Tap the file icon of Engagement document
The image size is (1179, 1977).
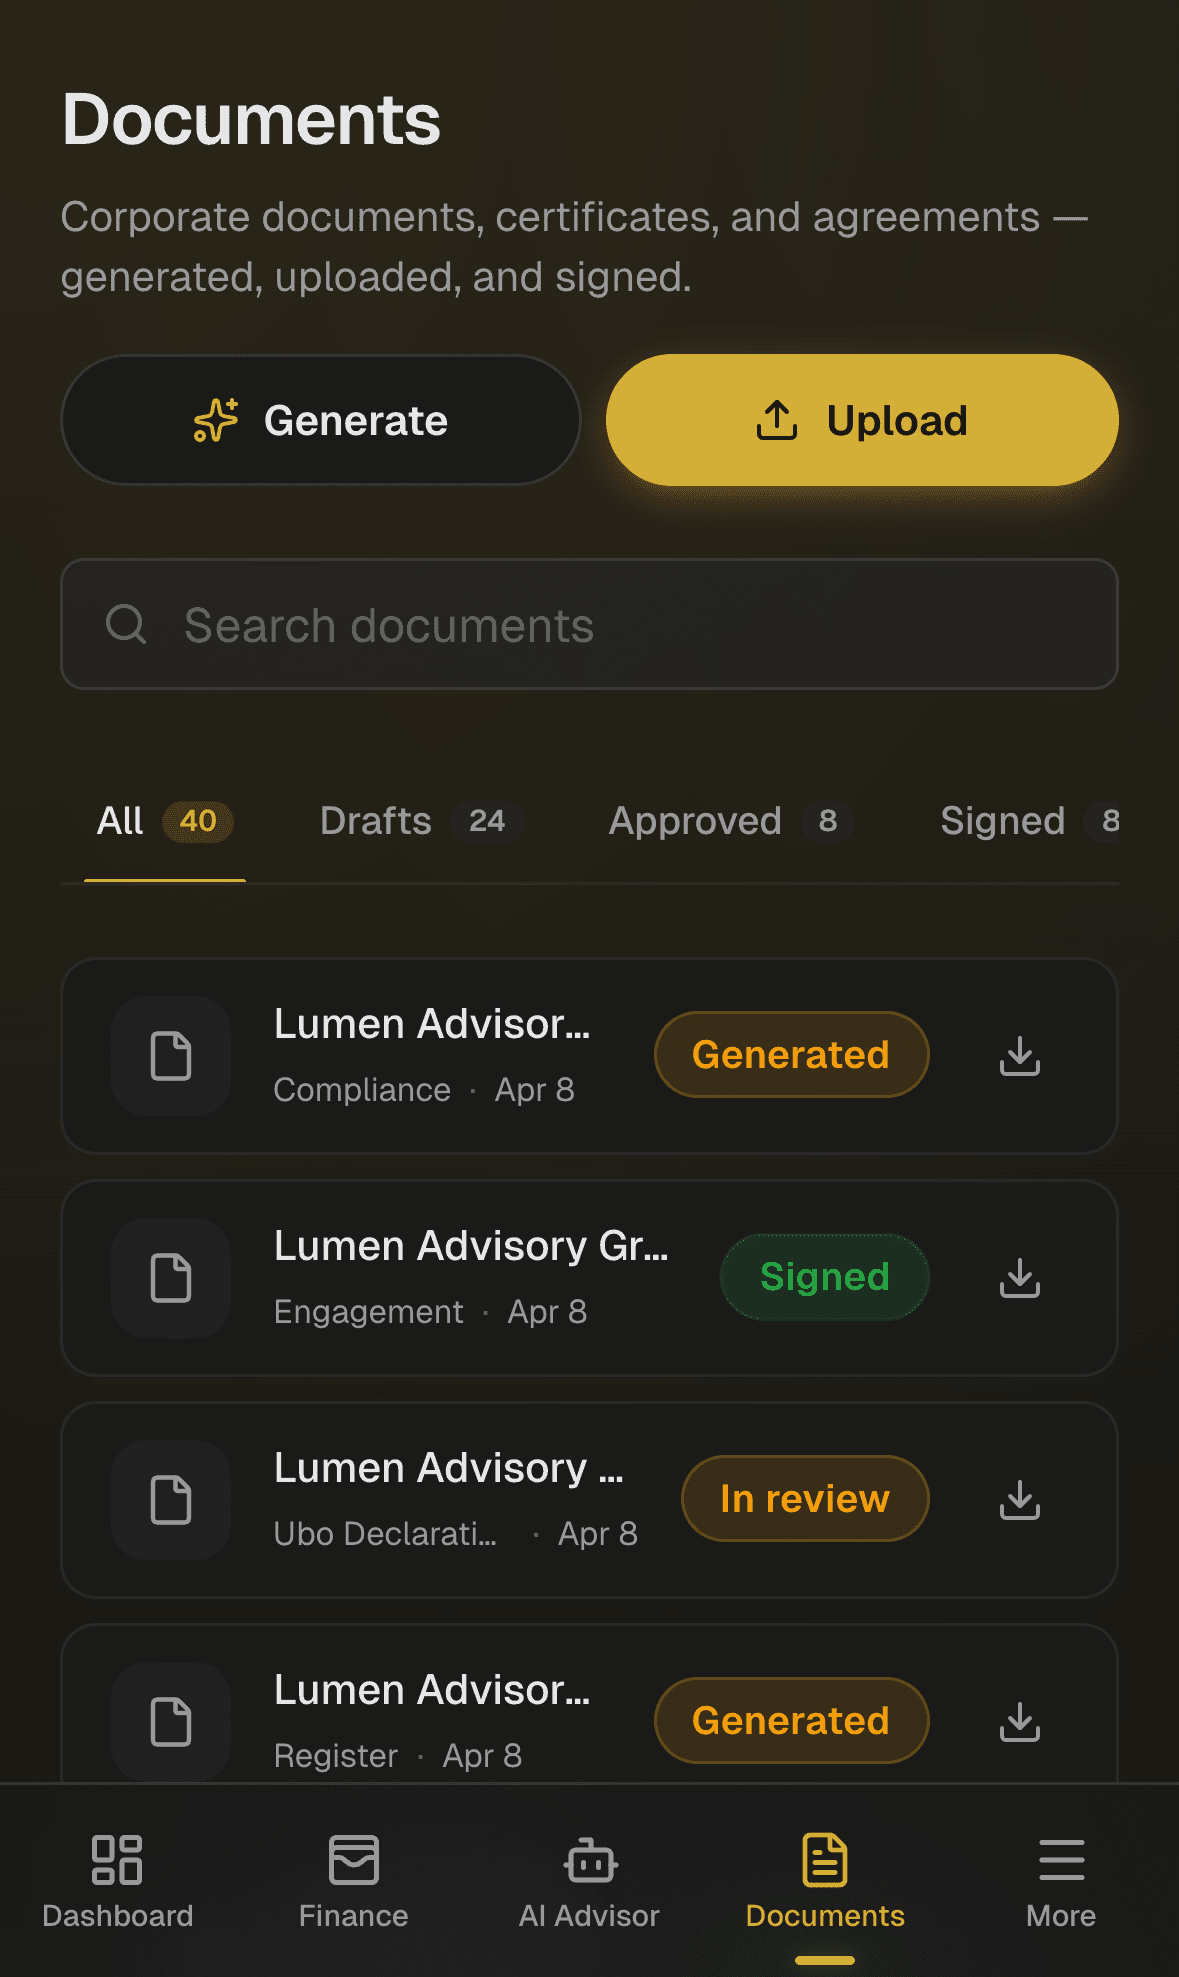tap(171, 1278)
